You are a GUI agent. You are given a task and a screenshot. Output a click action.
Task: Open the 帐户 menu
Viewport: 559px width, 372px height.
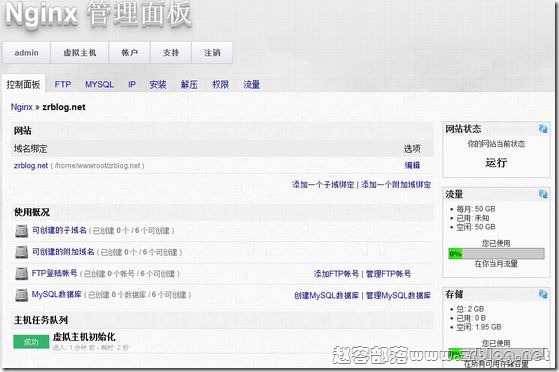[129, 52]
